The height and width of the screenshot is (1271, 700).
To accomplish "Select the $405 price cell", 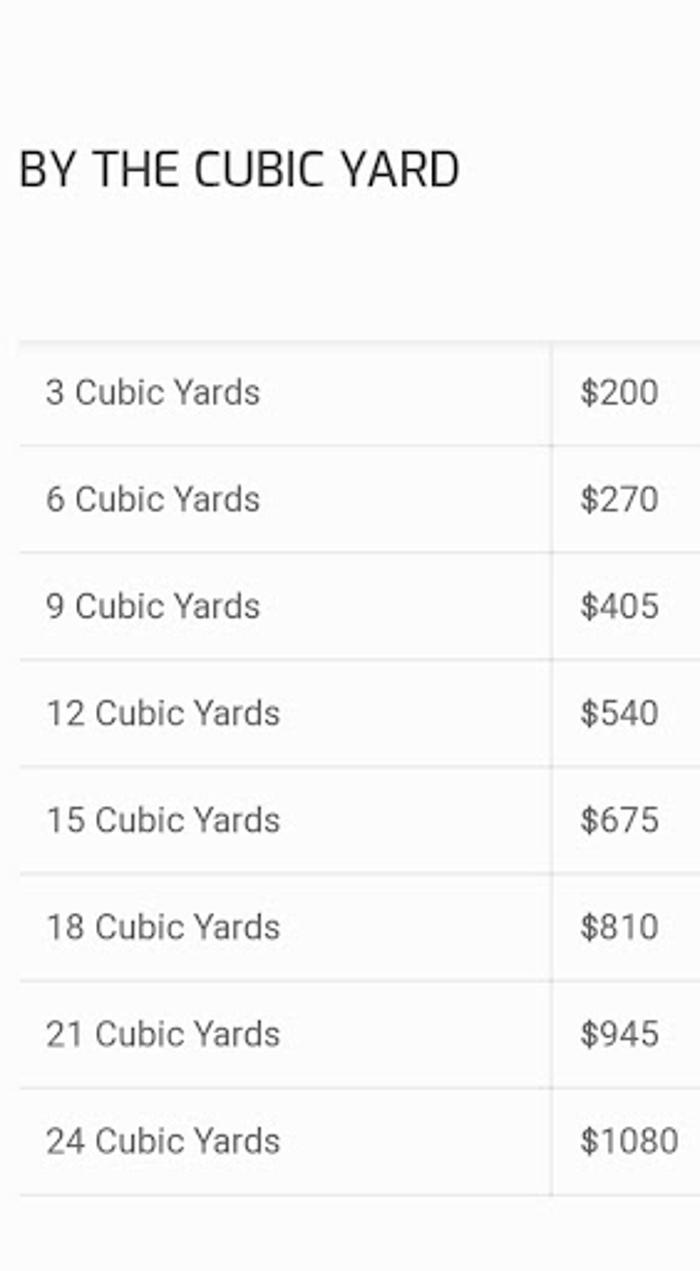I will (619, 606).
